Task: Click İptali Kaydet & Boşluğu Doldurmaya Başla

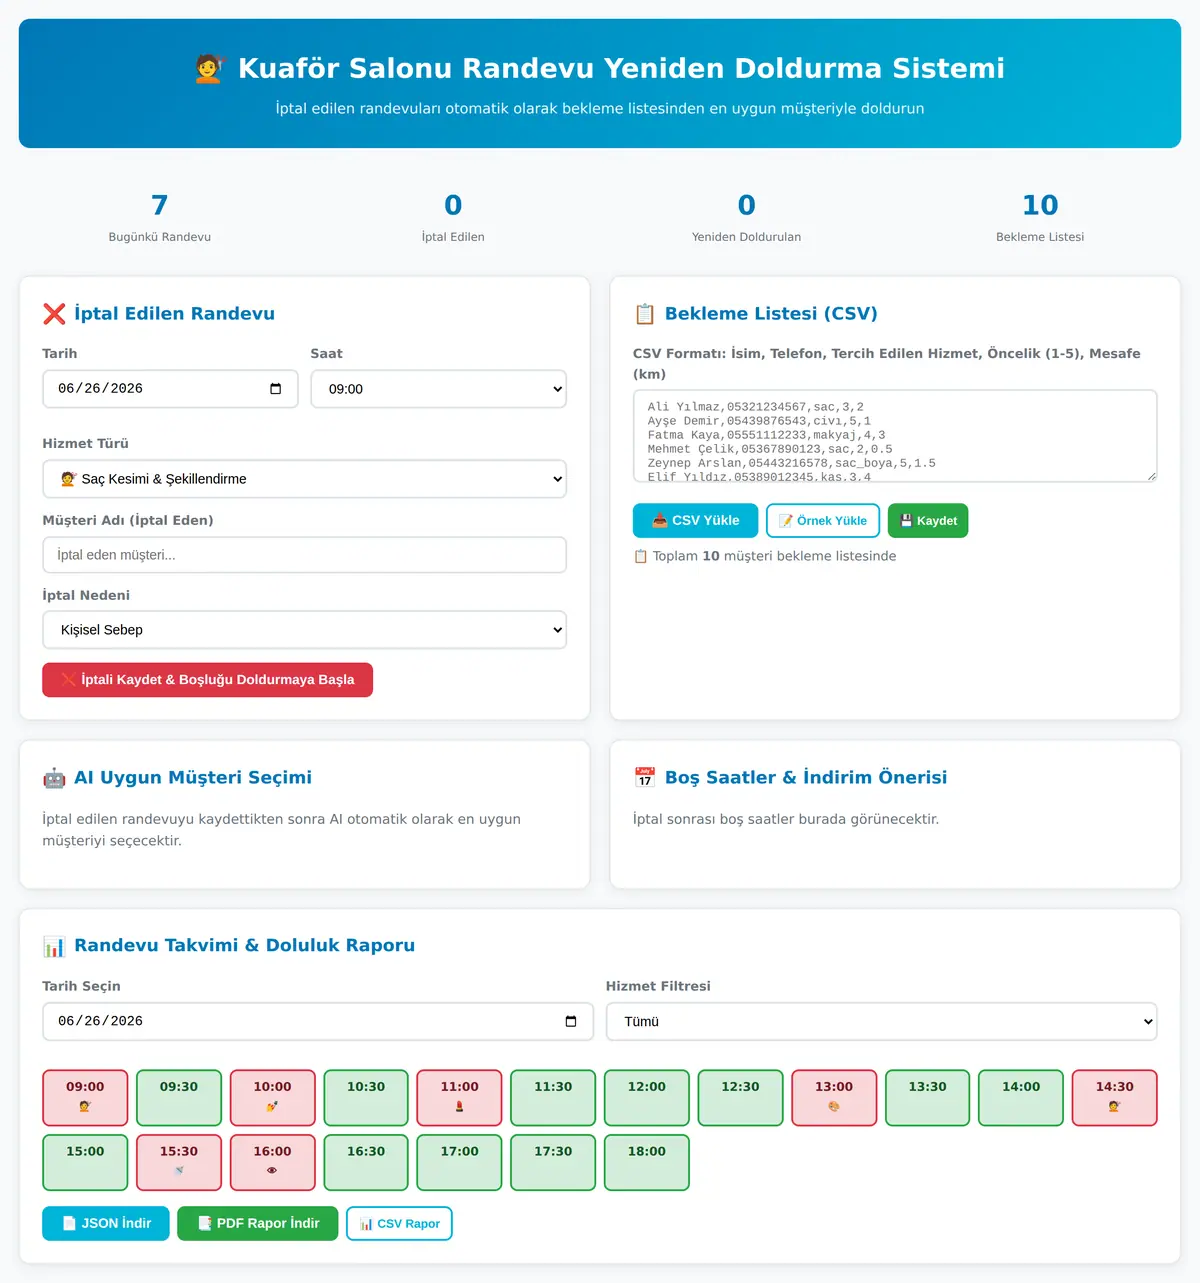Action: (x=207, y=680)
